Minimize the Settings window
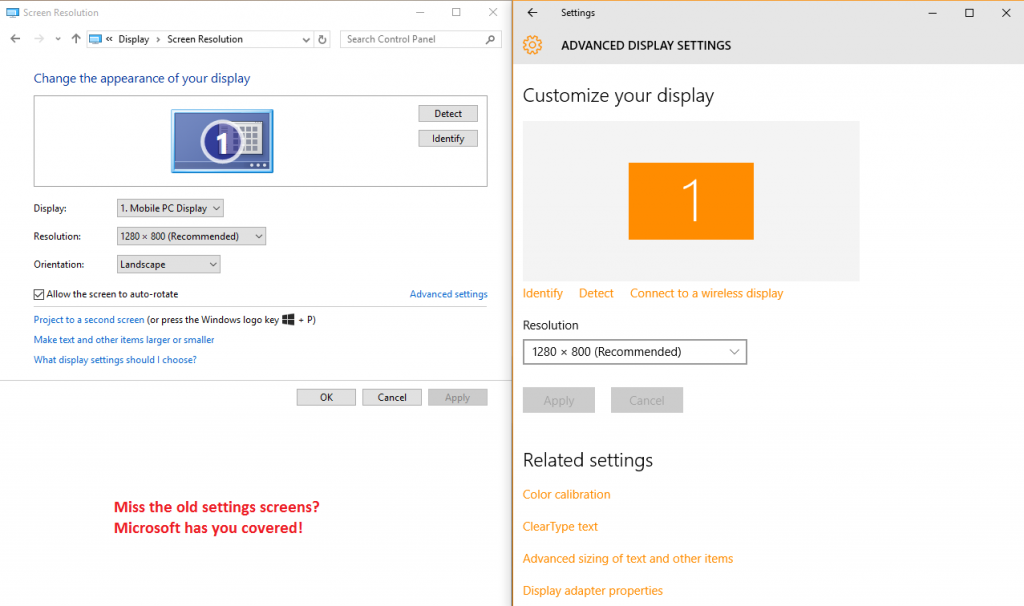Image resolution: width=1024 pixels, height=606 pixels. (933, 13)
